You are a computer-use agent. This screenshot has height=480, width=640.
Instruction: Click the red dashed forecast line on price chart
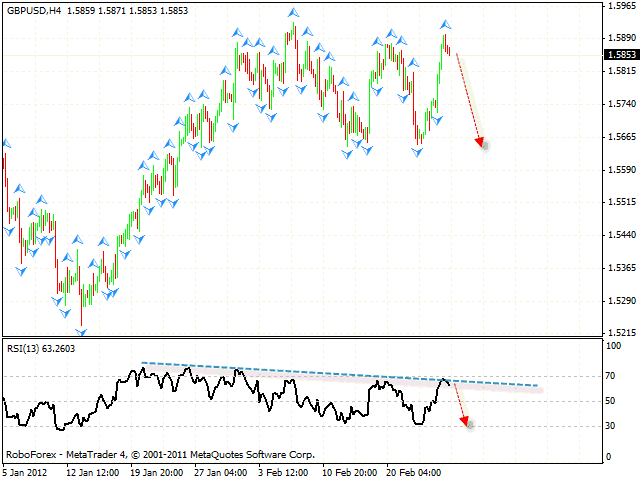click(x=468, y=95)
